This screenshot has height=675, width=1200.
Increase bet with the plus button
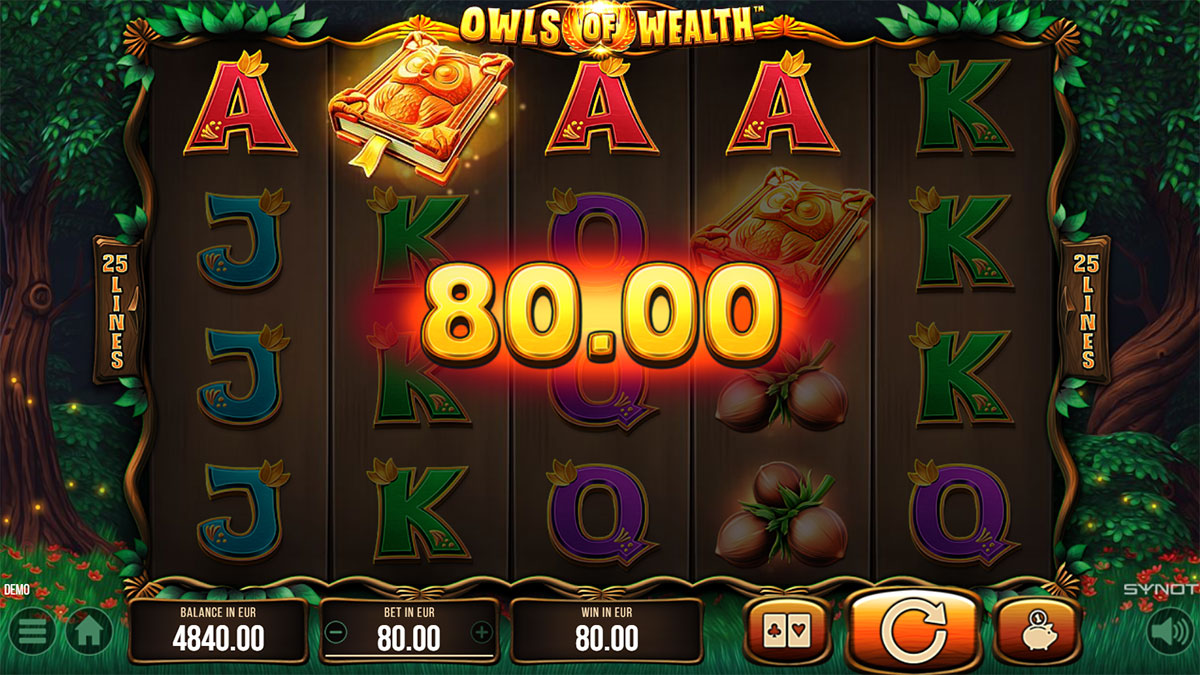click(x=482, y=632)
